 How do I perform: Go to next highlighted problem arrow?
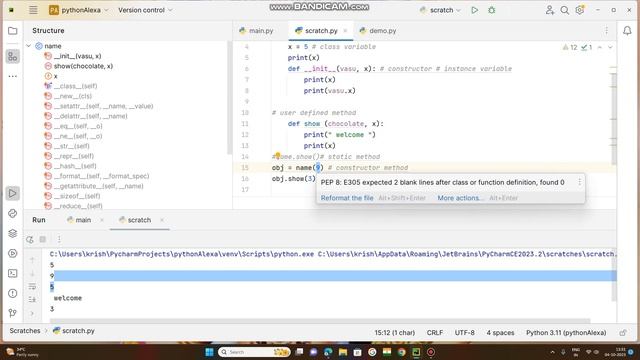coord(610,47)
